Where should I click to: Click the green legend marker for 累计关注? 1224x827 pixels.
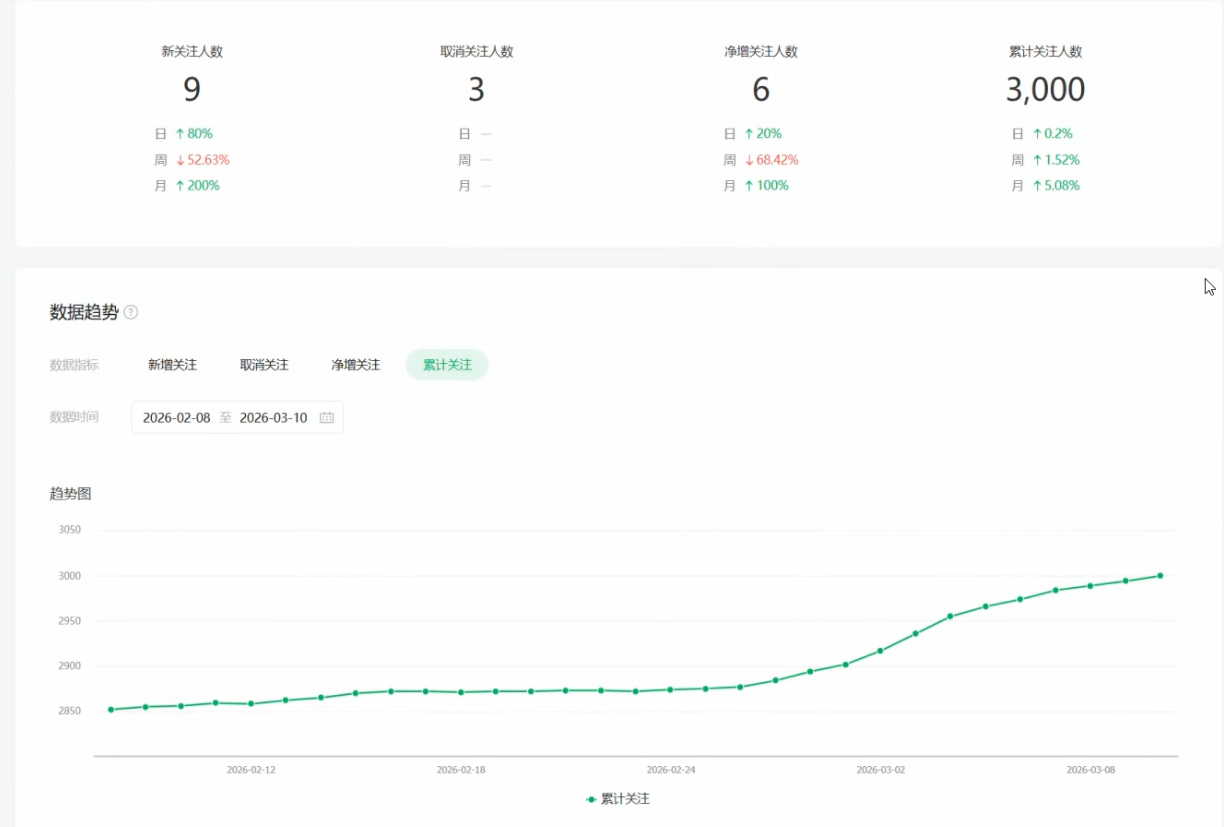tap(591, 799)
